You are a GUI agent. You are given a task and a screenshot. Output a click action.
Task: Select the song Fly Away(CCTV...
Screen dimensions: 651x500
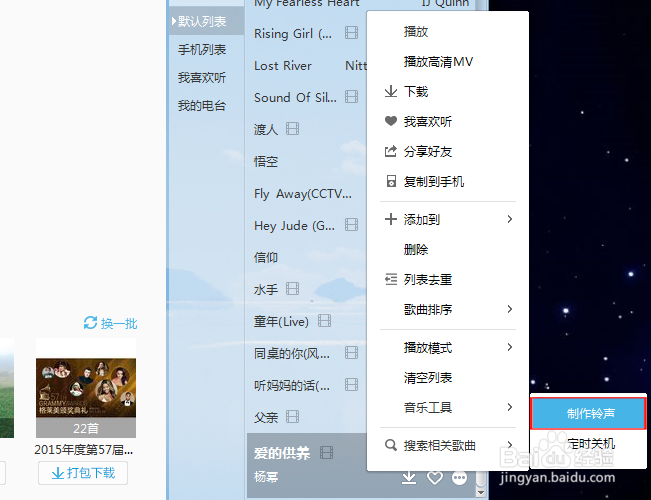[303, 194]
